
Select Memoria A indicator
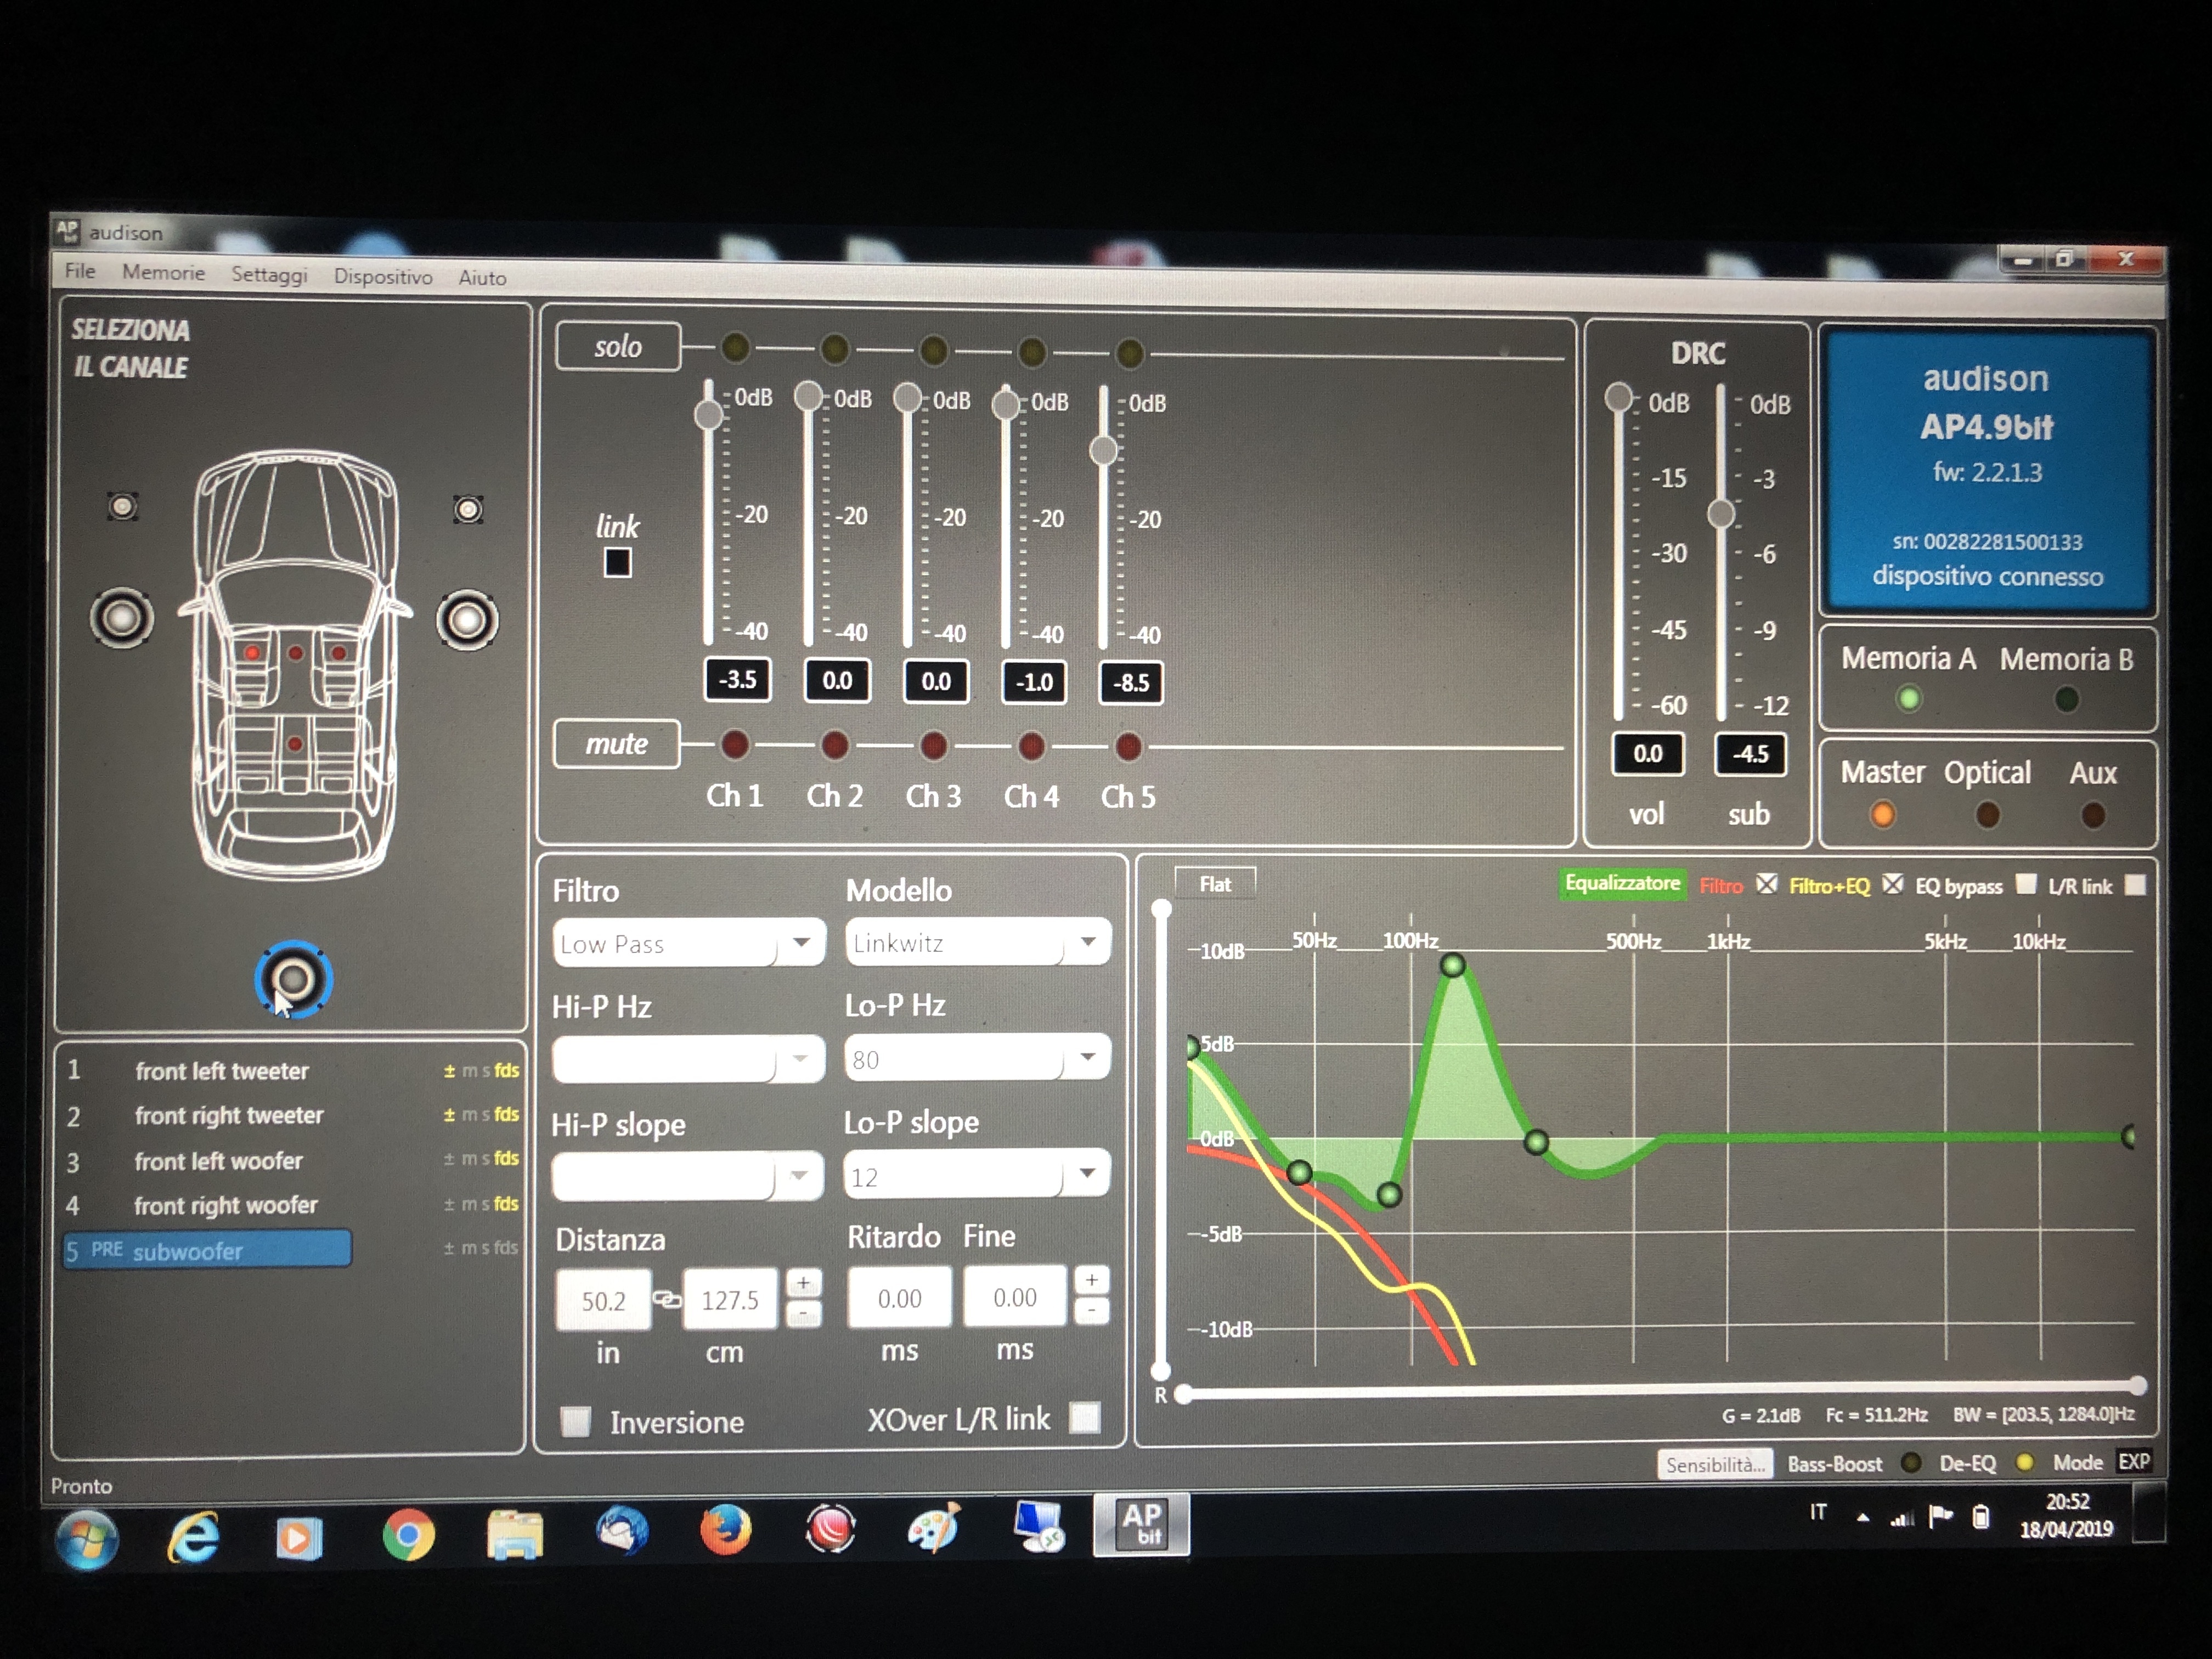(1909, 699)
